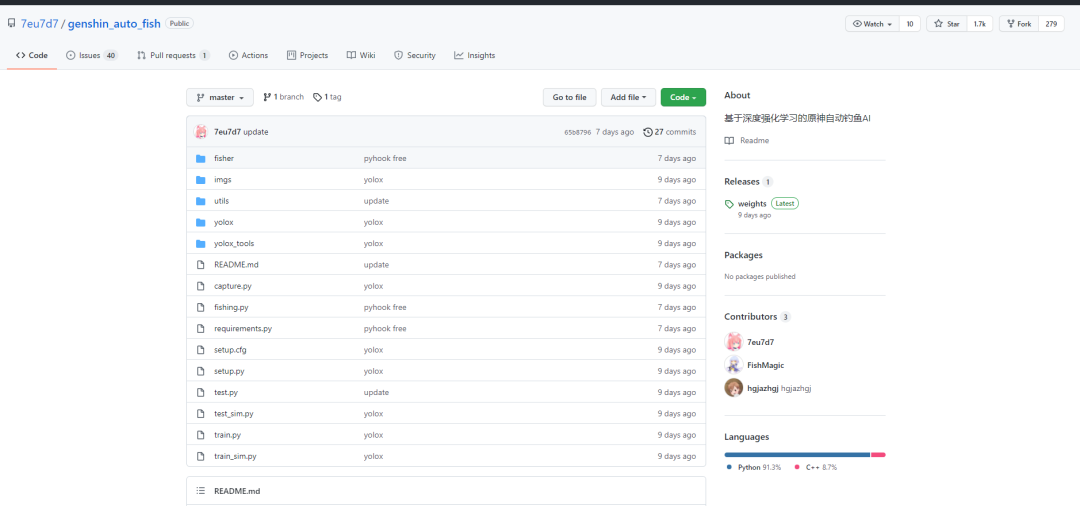Click the FishMagic contributor avatar
The width and height of the screenshot is (1080, 506).
[x=734, y=365]
